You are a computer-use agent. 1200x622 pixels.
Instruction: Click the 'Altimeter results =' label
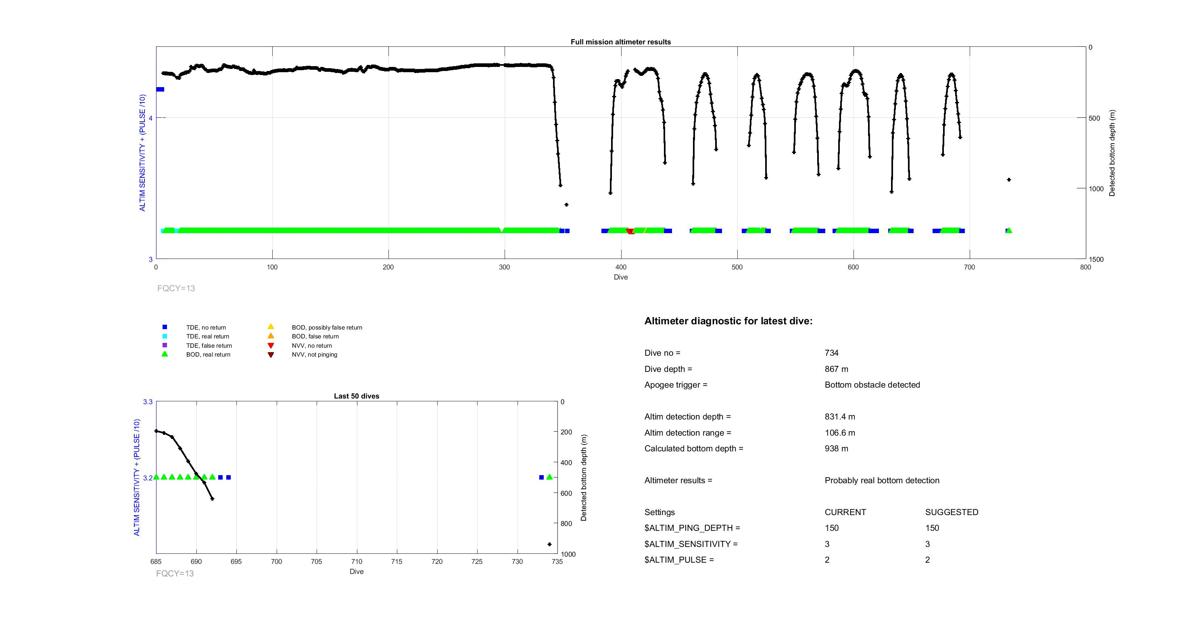coord(678,480)
